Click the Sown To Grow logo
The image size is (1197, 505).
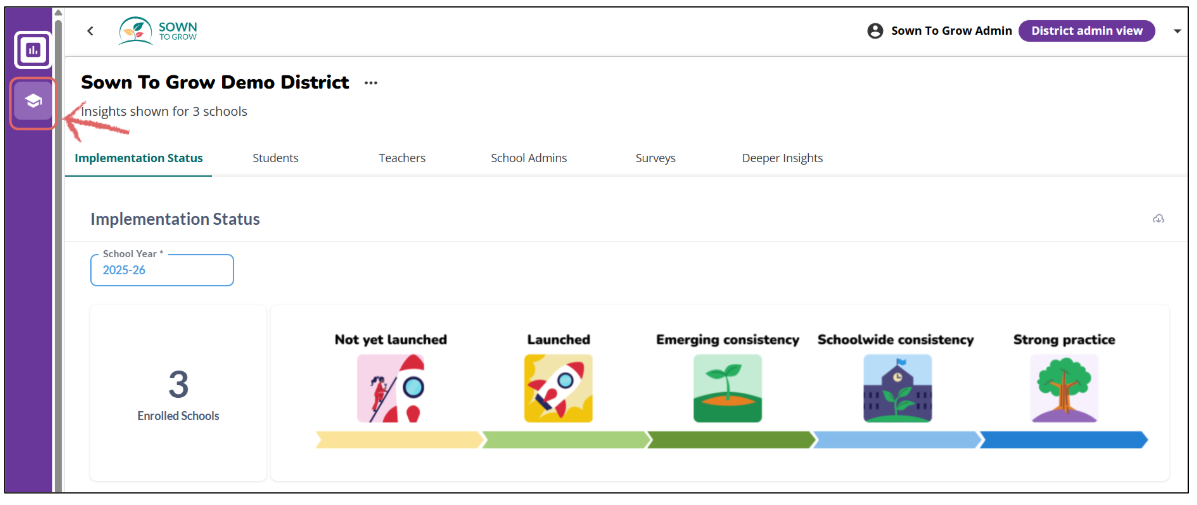click(x=158, y=31)
